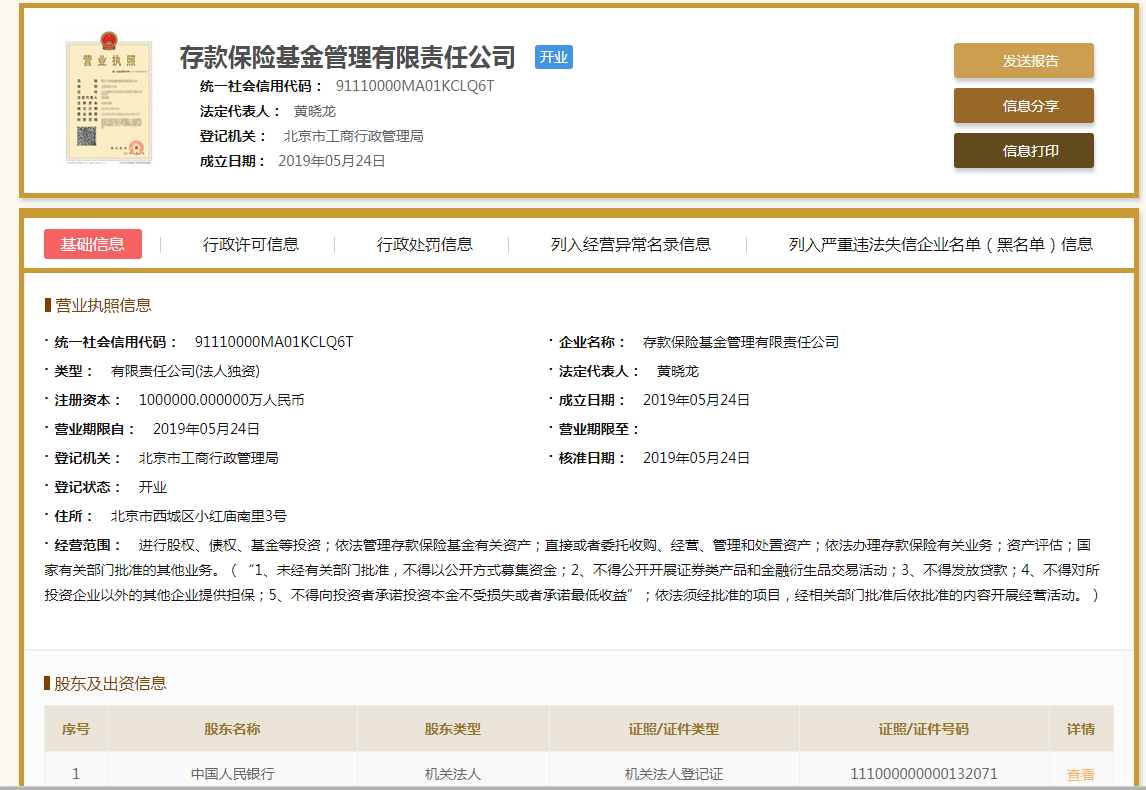The height and width of the screenshot is (790, 1146).
Task: Click the red 基础信息 tab indicator
Action: (93, 243)
